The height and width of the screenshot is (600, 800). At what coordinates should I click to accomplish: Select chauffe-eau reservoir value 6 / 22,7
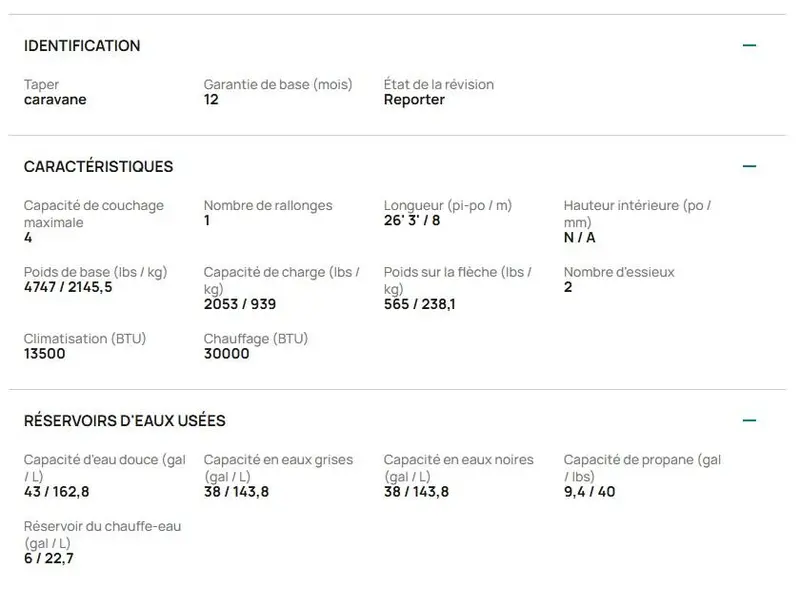[48, 559]
